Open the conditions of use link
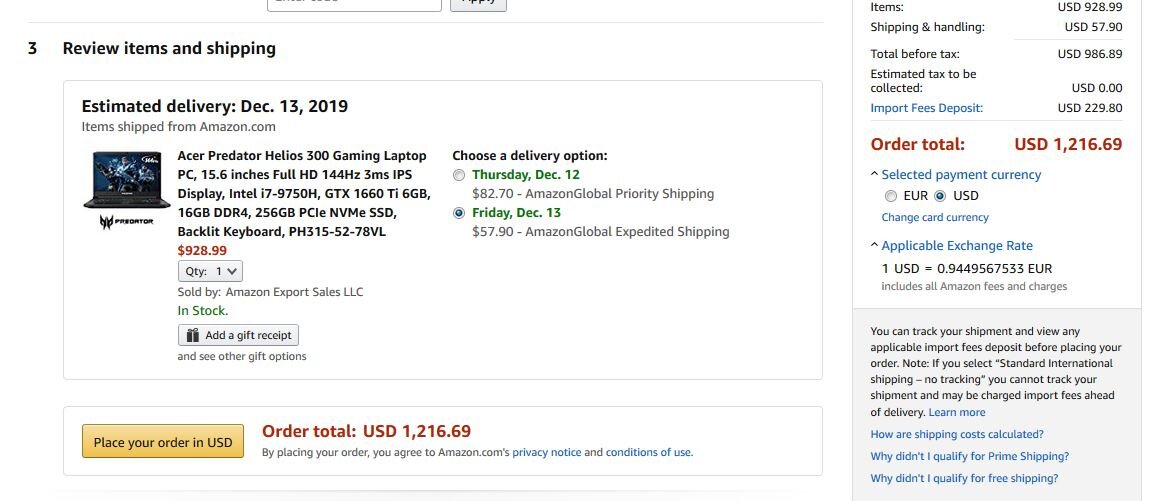Image resolution: width=1159 pixels, height=501 pixels. click(648, 452)
